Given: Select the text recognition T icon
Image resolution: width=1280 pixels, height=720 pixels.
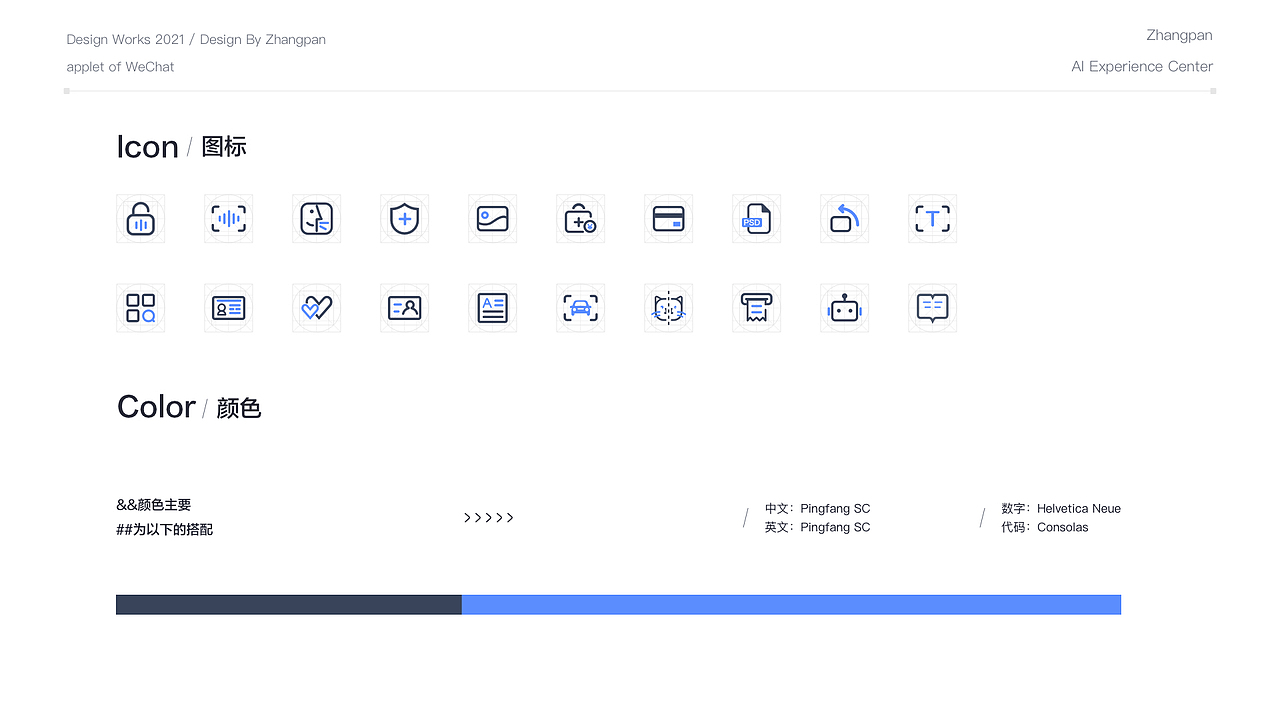Looking at the screenshot, I should (932, 218).
